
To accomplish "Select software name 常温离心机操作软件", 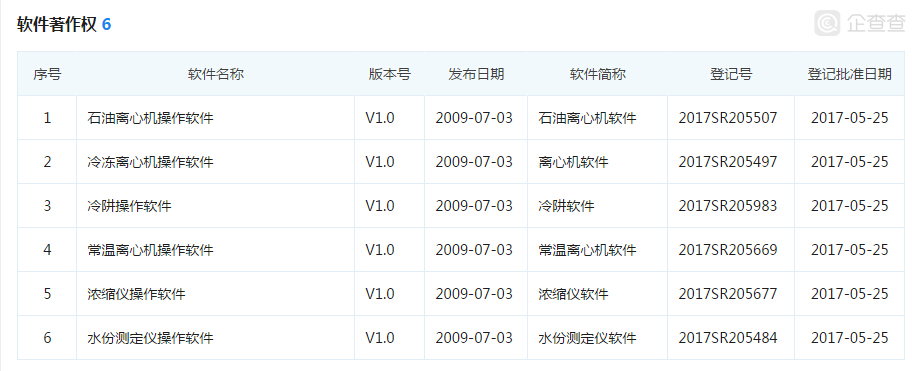I will click(x=150, y=250).
